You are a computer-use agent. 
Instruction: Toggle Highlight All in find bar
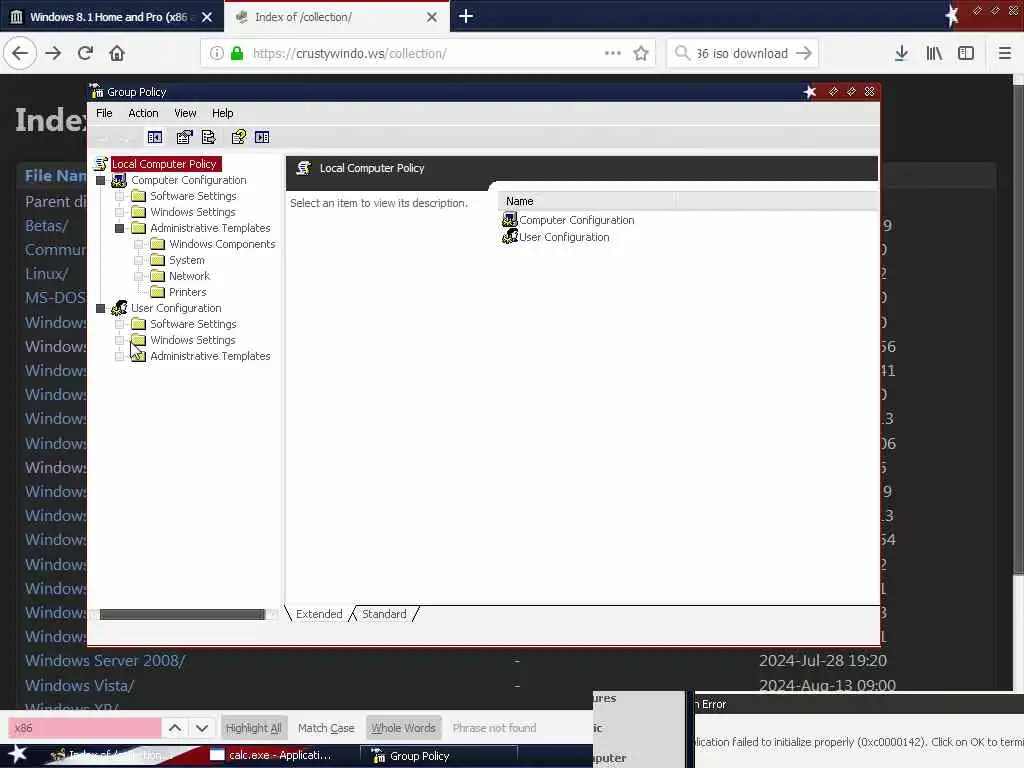253,728
